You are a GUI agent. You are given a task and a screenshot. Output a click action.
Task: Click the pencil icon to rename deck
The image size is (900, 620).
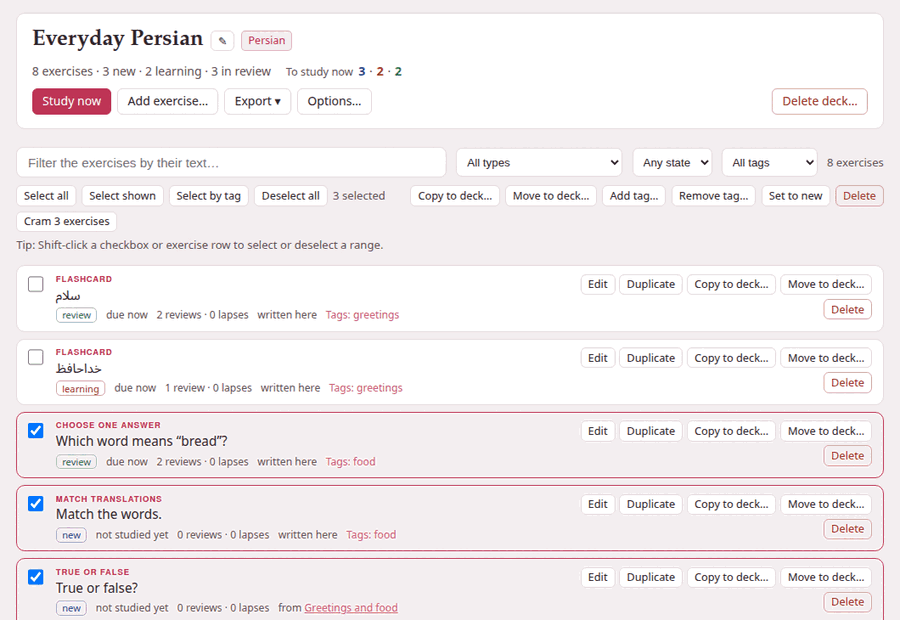222,41
